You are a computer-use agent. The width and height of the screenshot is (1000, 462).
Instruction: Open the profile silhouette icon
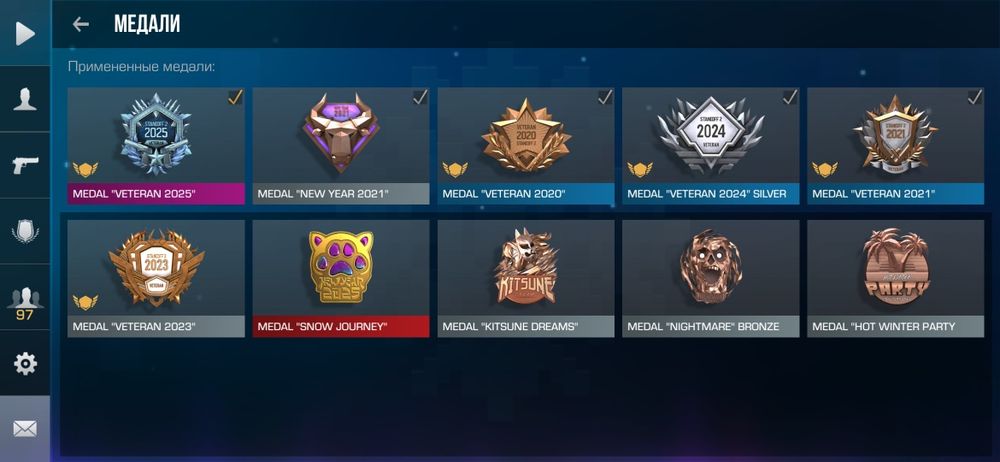pos(25,99)
